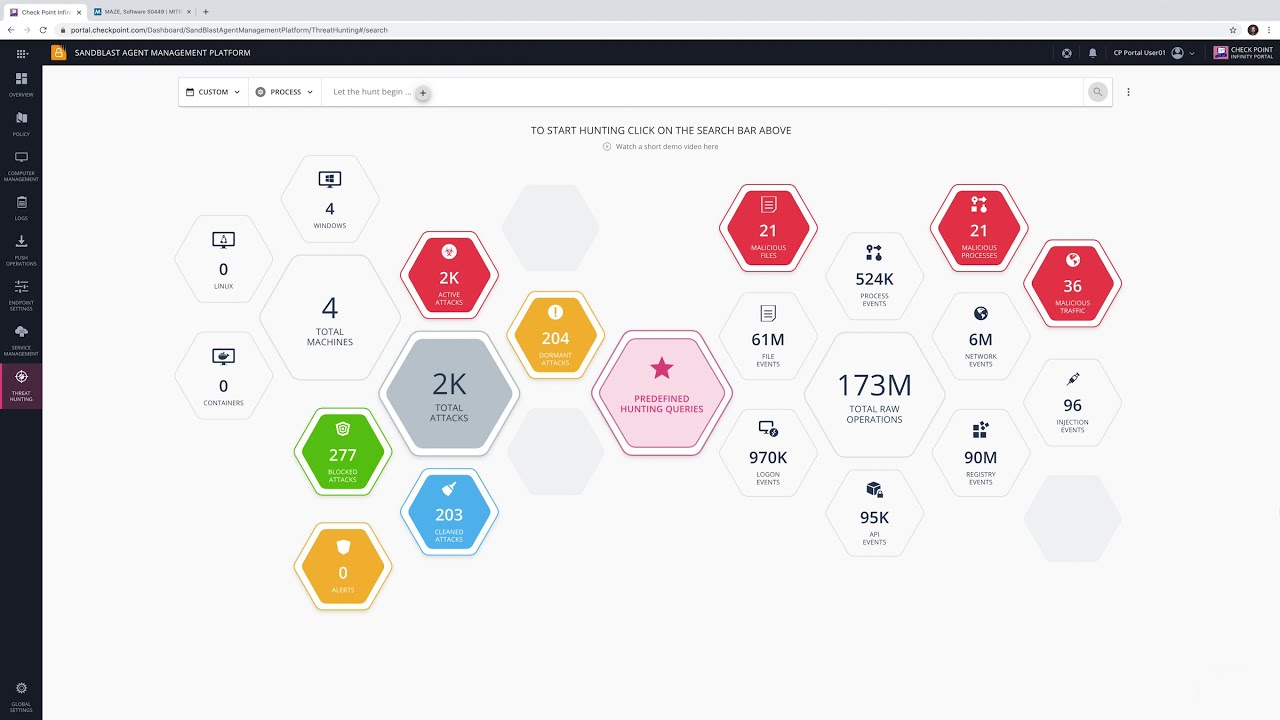Image resolution: width=1280 pixels, height=720 pixels.
Task: Select the Logon Events hexagon
Action: [768, 454]
